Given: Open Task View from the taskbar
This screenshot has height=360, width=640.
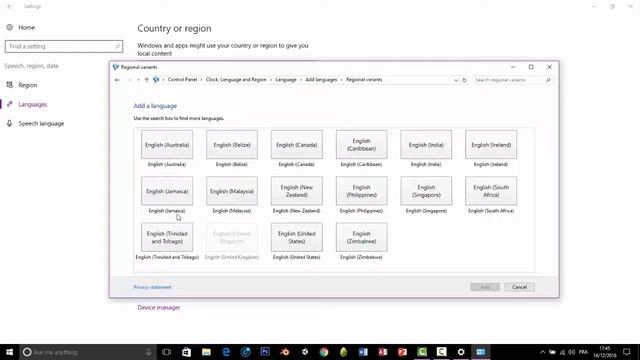Looking at the screenshot, I should coord(166,352).
